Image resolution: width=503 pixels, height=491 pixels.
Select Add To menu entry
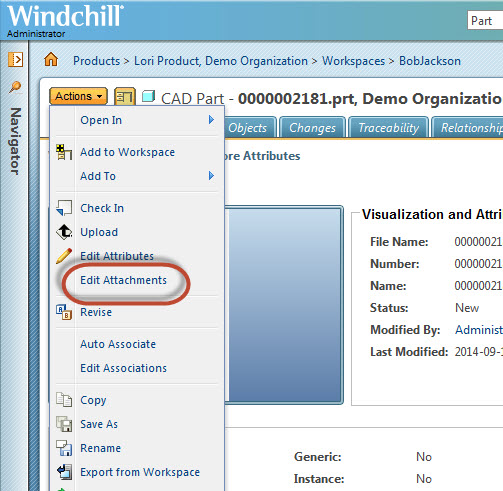(98, 176)
